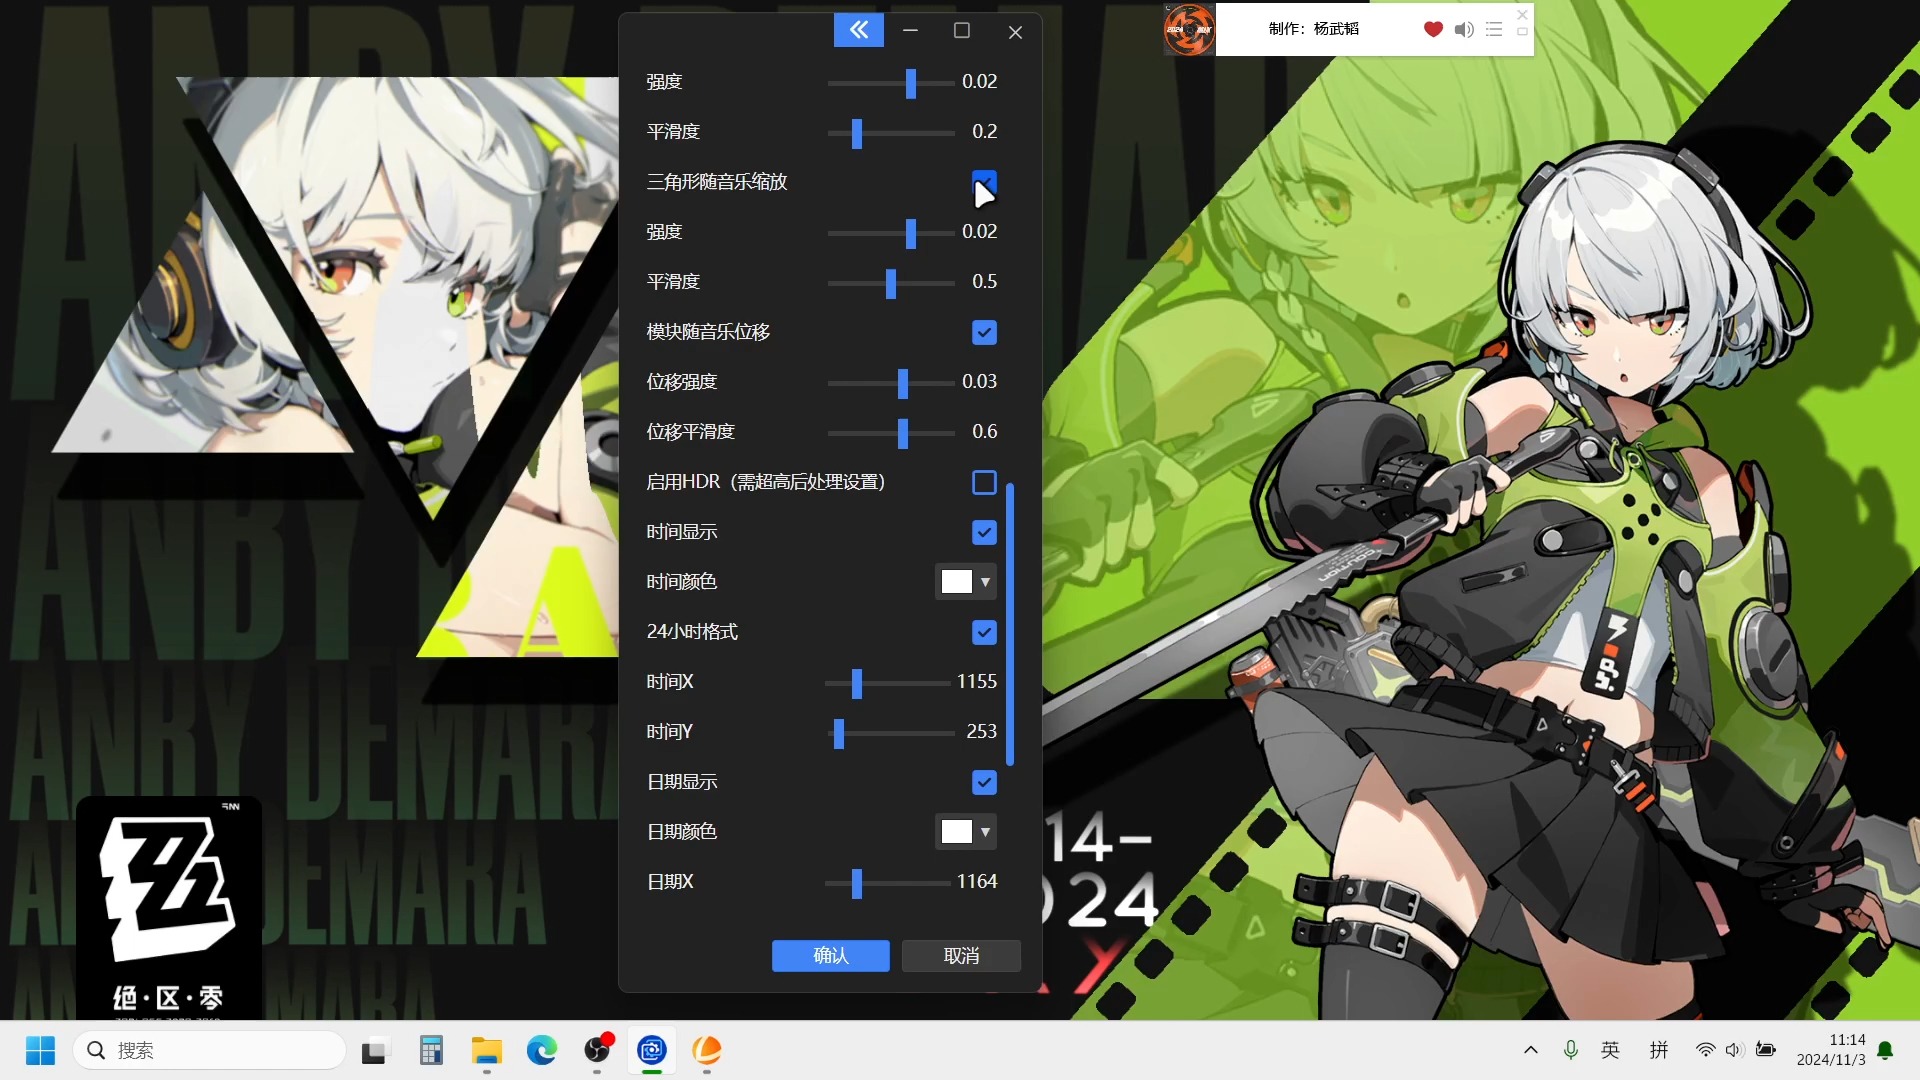Click the 位移强度 slider handle
Image resolution: width=1920 pixels, height=1080 pixels.
tap(903, 383)
